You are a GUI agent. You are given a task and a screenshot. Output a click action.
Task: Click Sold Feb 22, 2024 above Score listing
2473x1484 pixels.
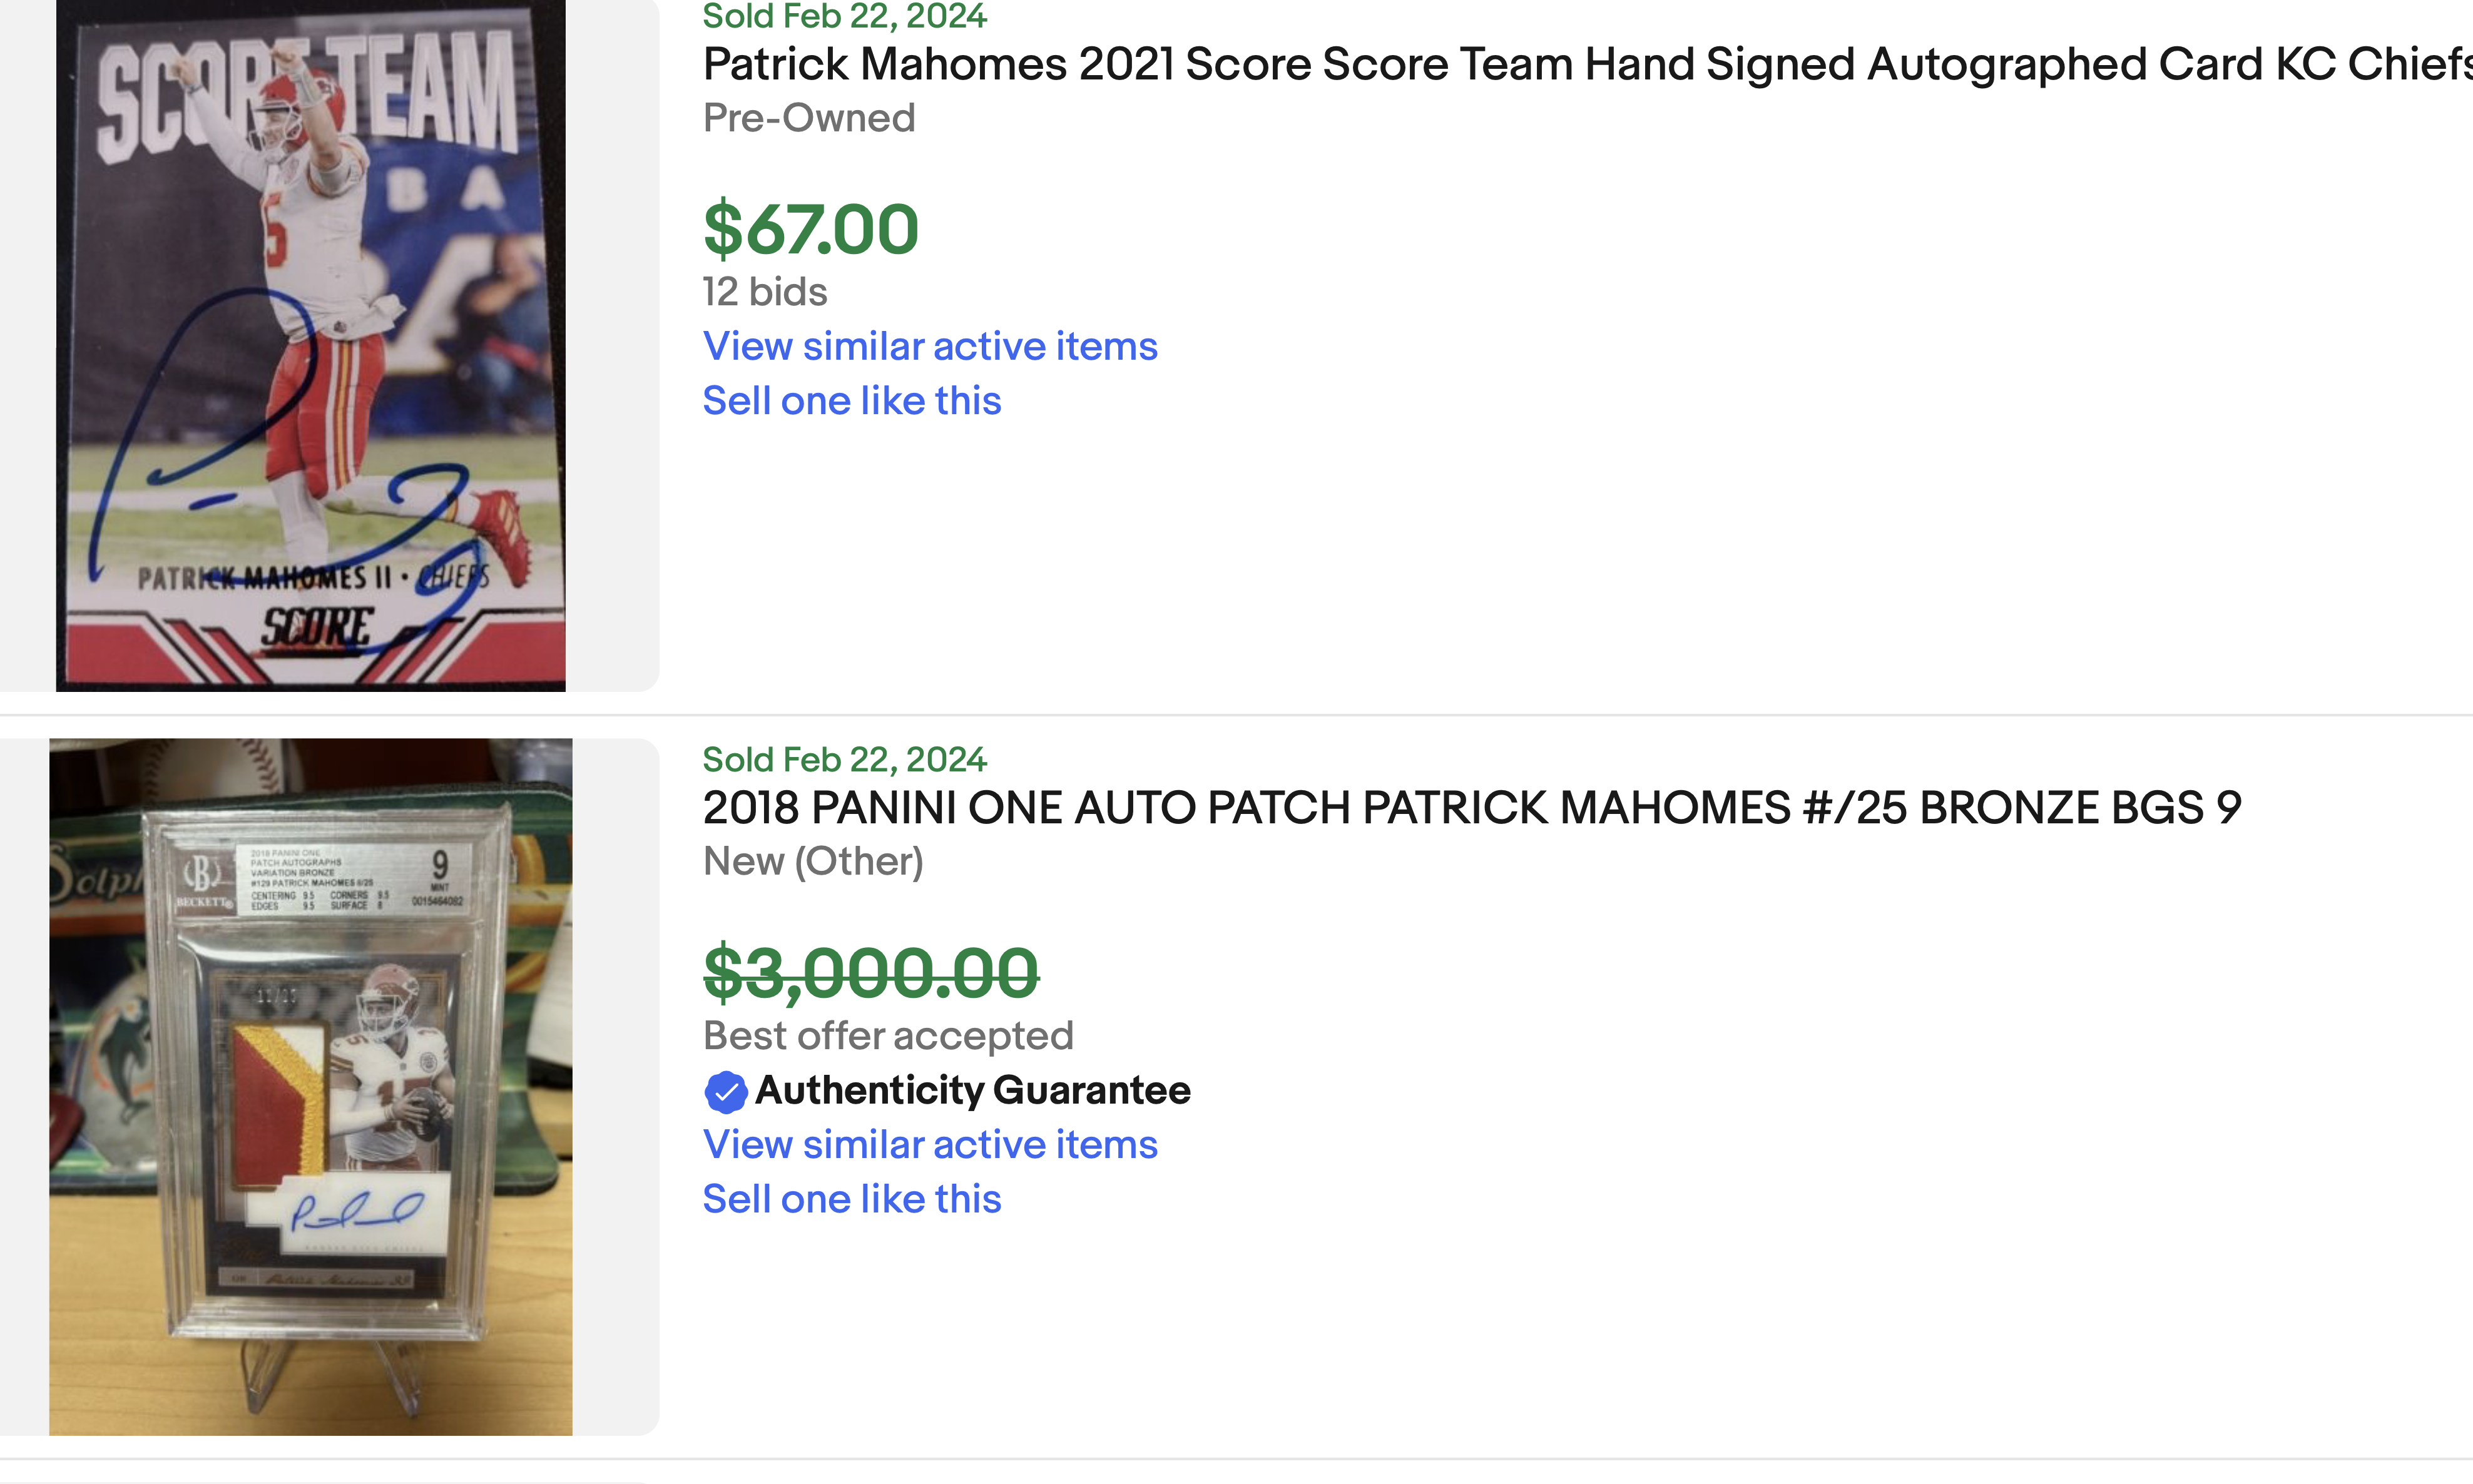[x=845, y=16]
